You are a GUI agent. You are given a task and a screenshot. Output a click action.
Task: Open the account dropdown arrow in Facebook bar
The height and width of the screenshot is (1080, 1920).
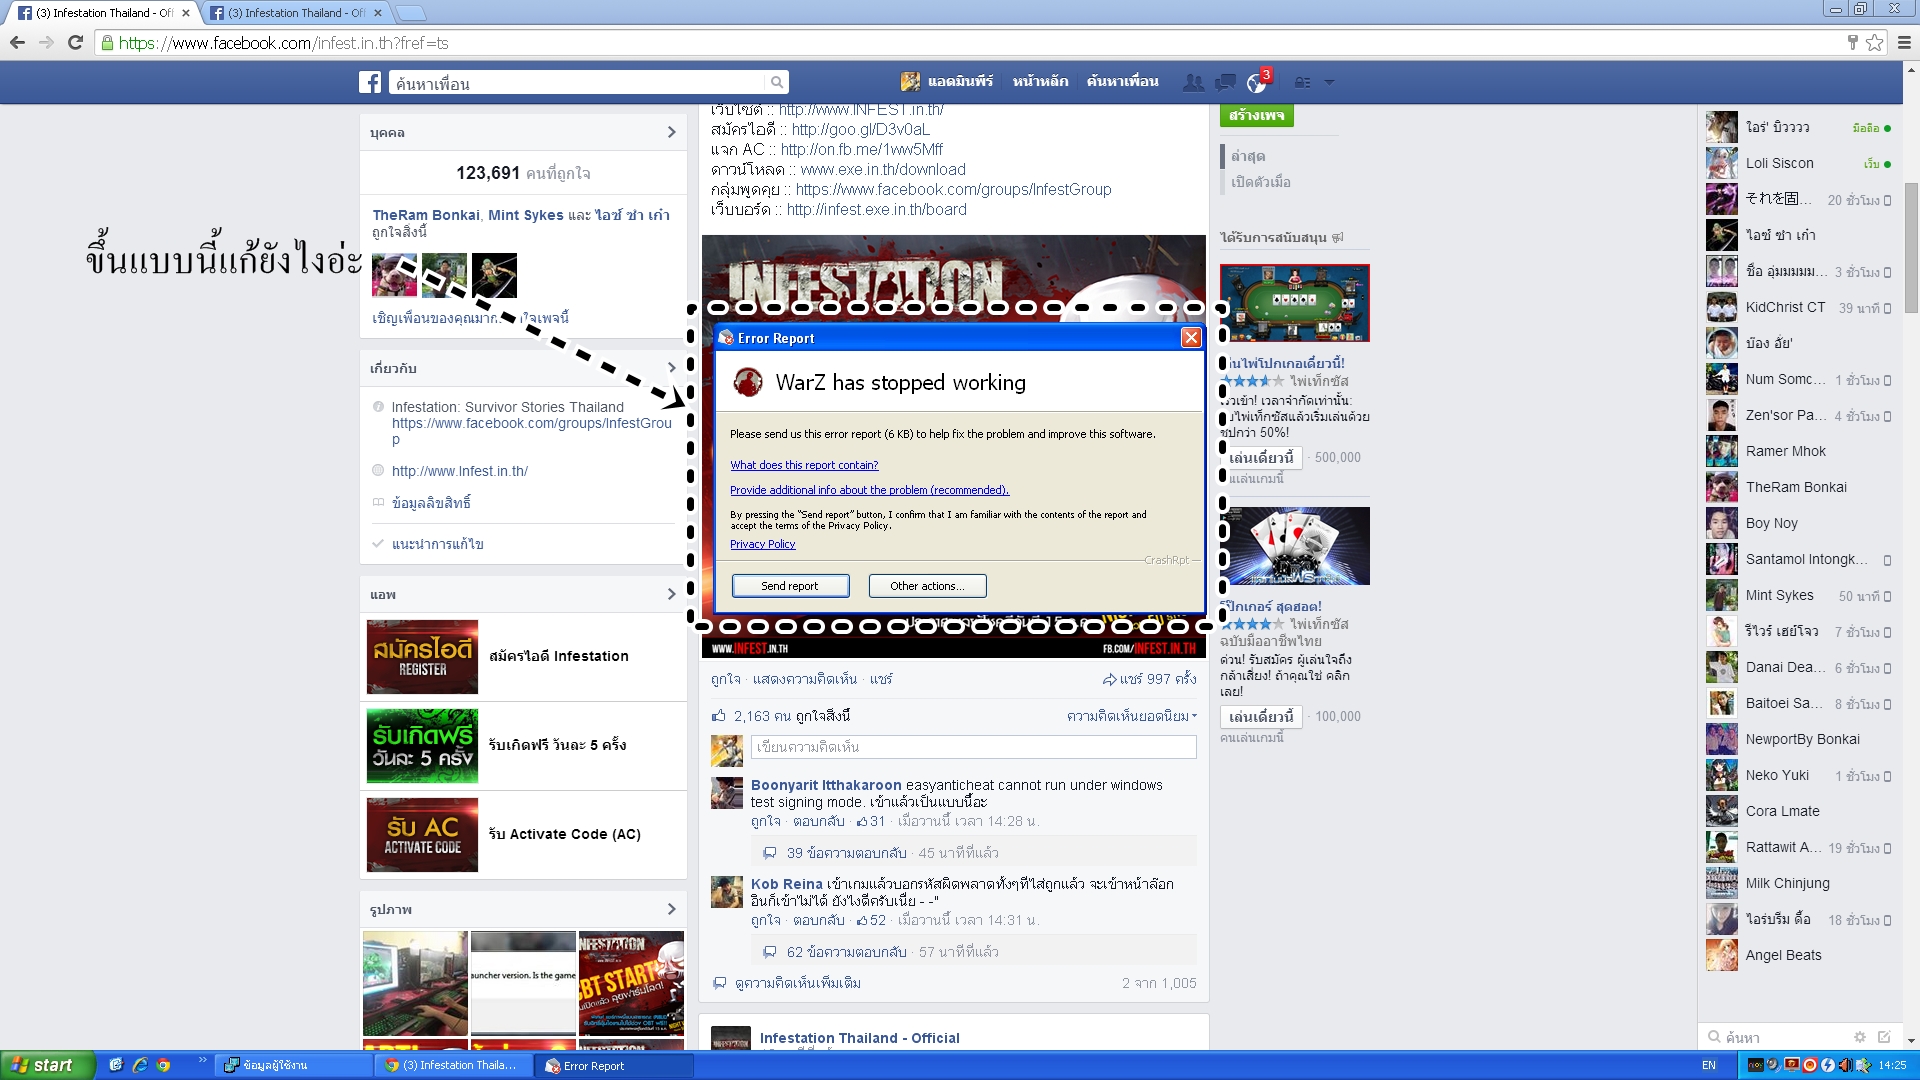point(1329,82)
